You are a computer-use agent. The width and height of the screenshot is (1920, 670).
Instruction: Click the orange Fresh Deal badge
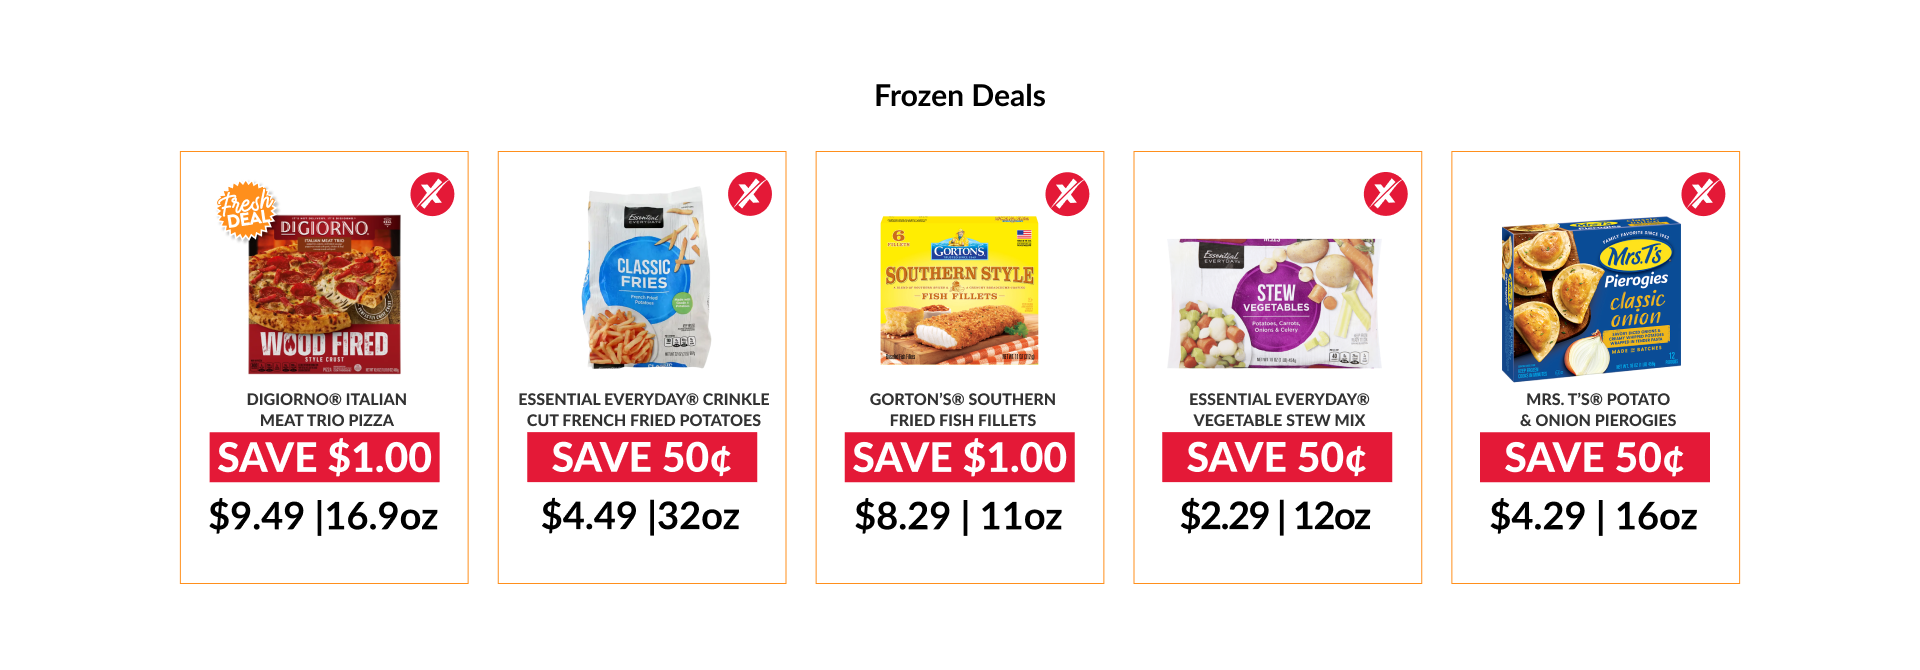click(x=246, y=210)
